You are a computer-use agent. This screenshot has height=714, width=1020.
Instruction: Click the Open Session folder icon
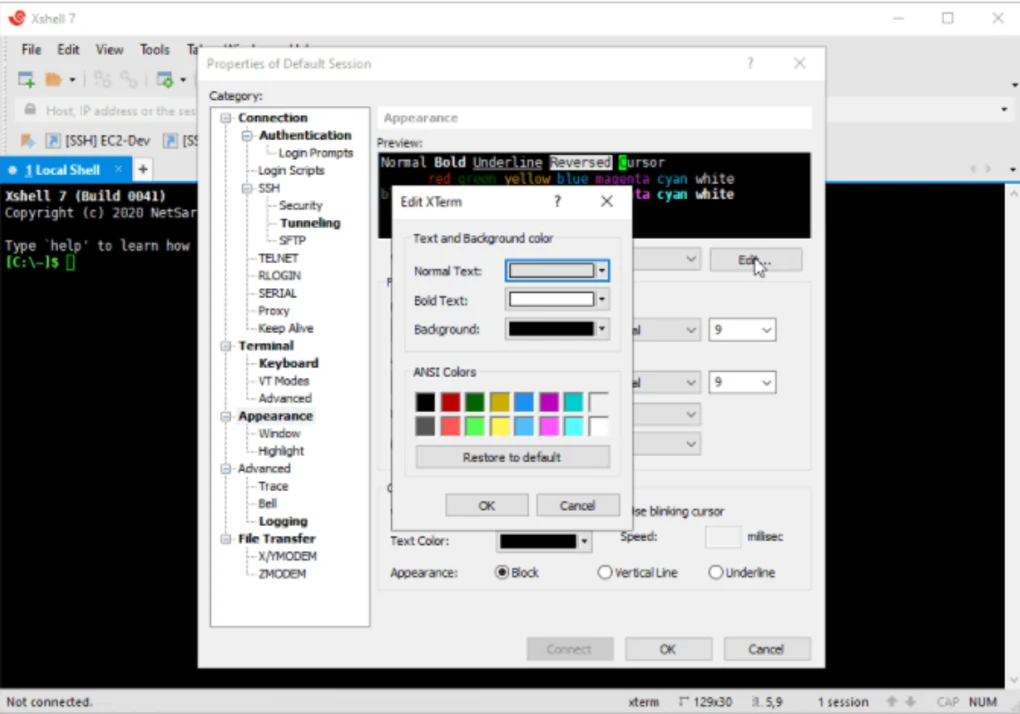54,79
